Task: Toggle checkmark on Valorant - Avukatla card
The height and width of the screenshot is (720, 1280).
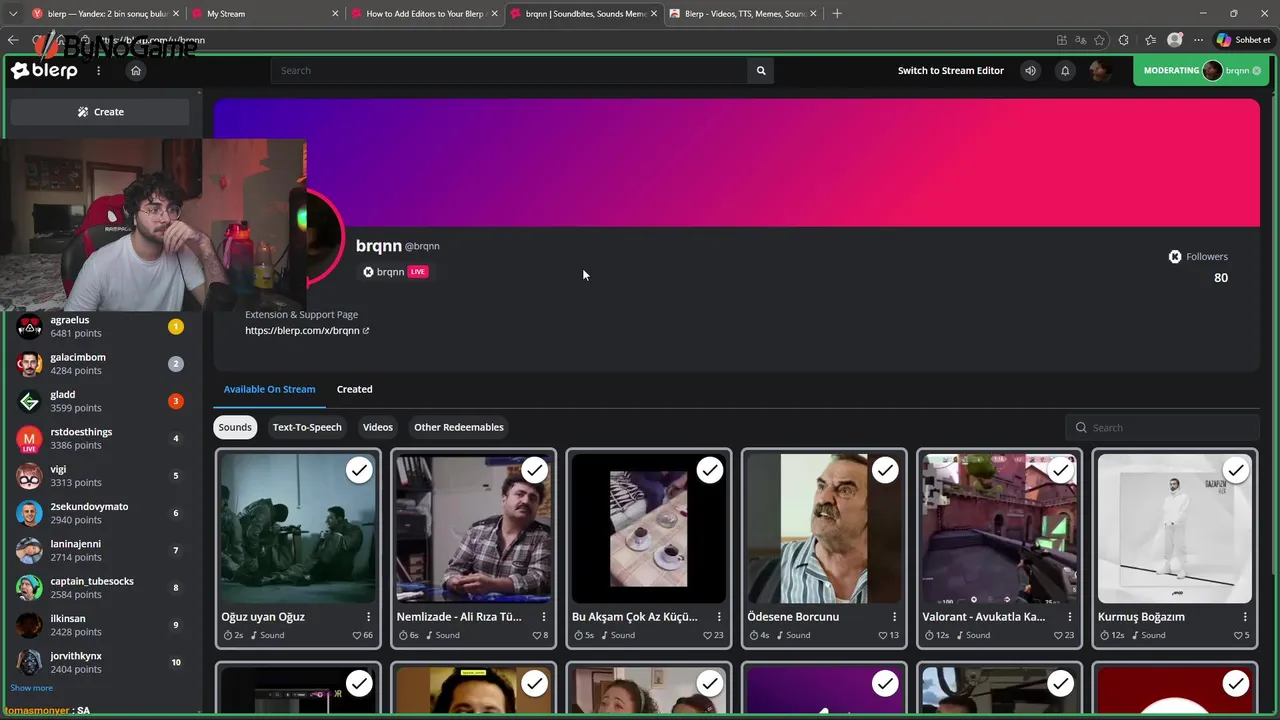Action: [1060, 470]
